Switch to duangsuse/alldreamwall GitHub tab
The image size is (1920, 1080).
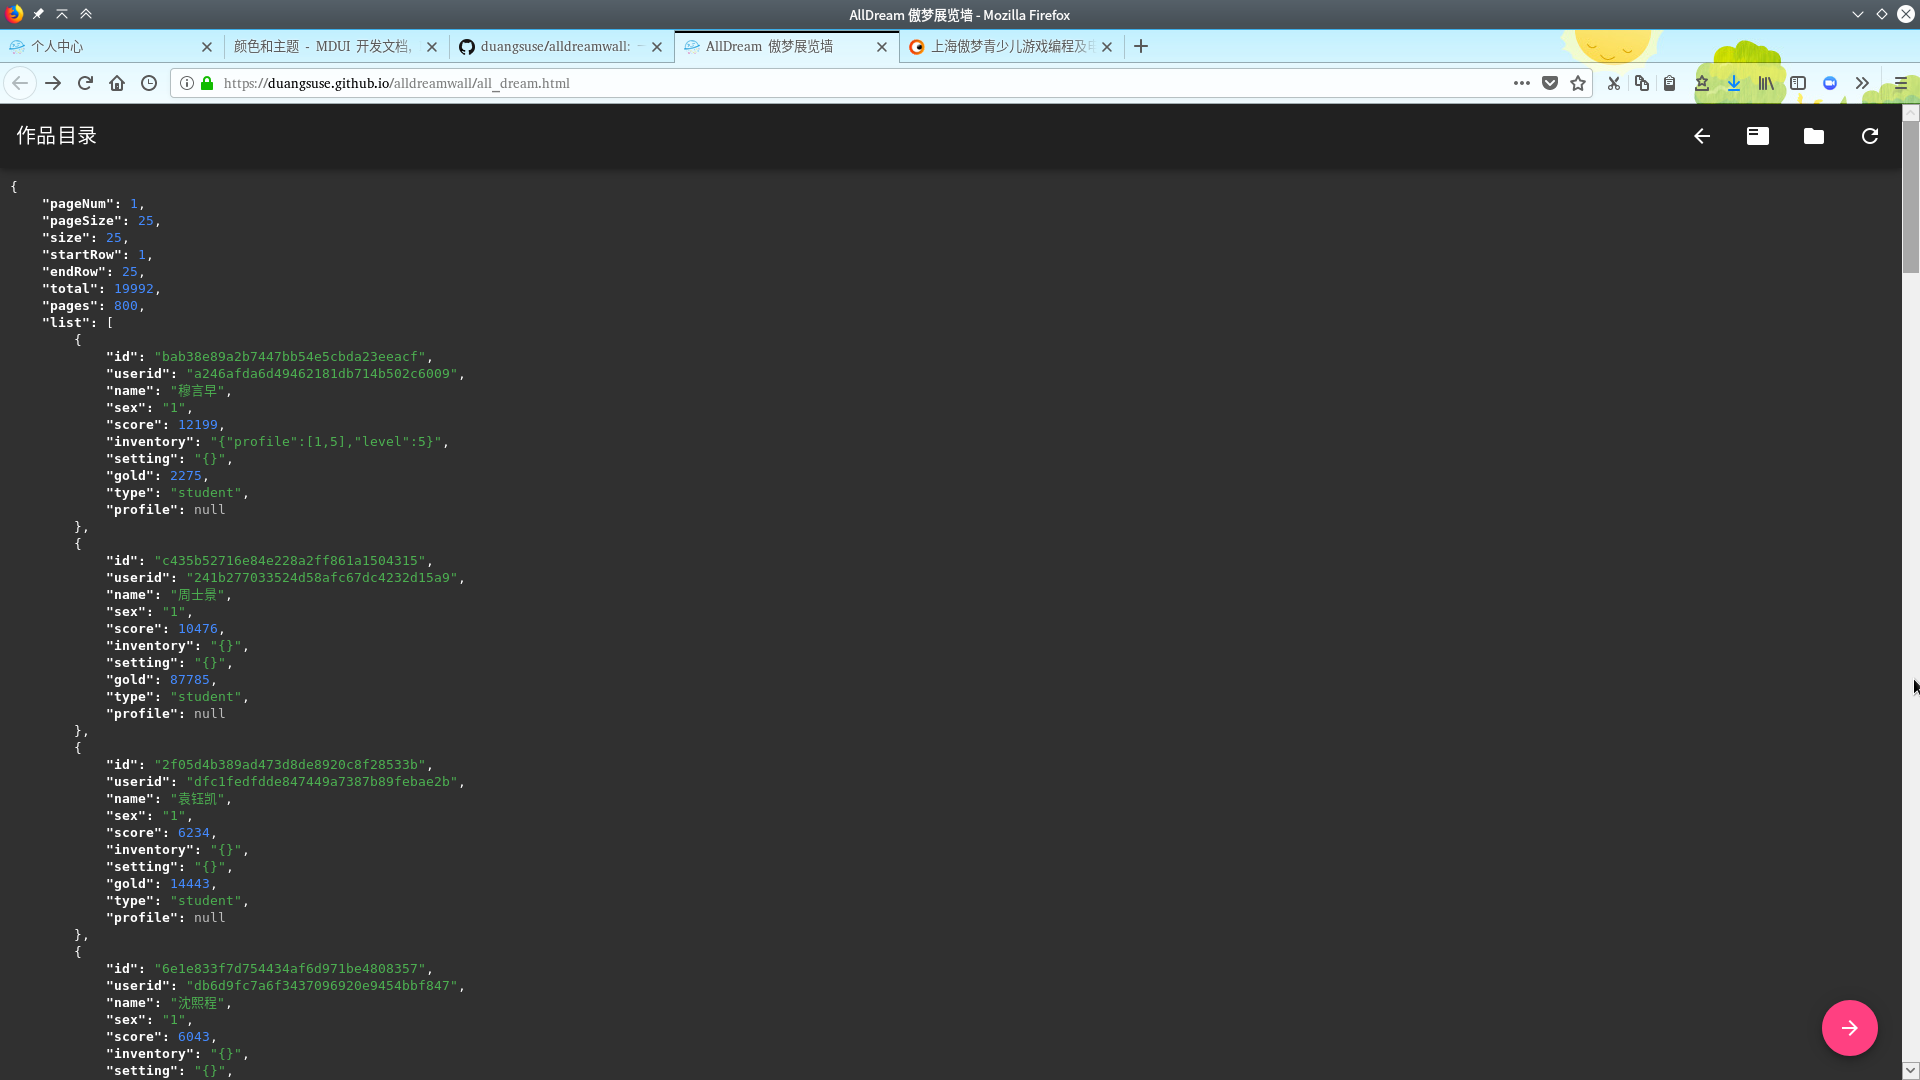click(x=555, y=46)
